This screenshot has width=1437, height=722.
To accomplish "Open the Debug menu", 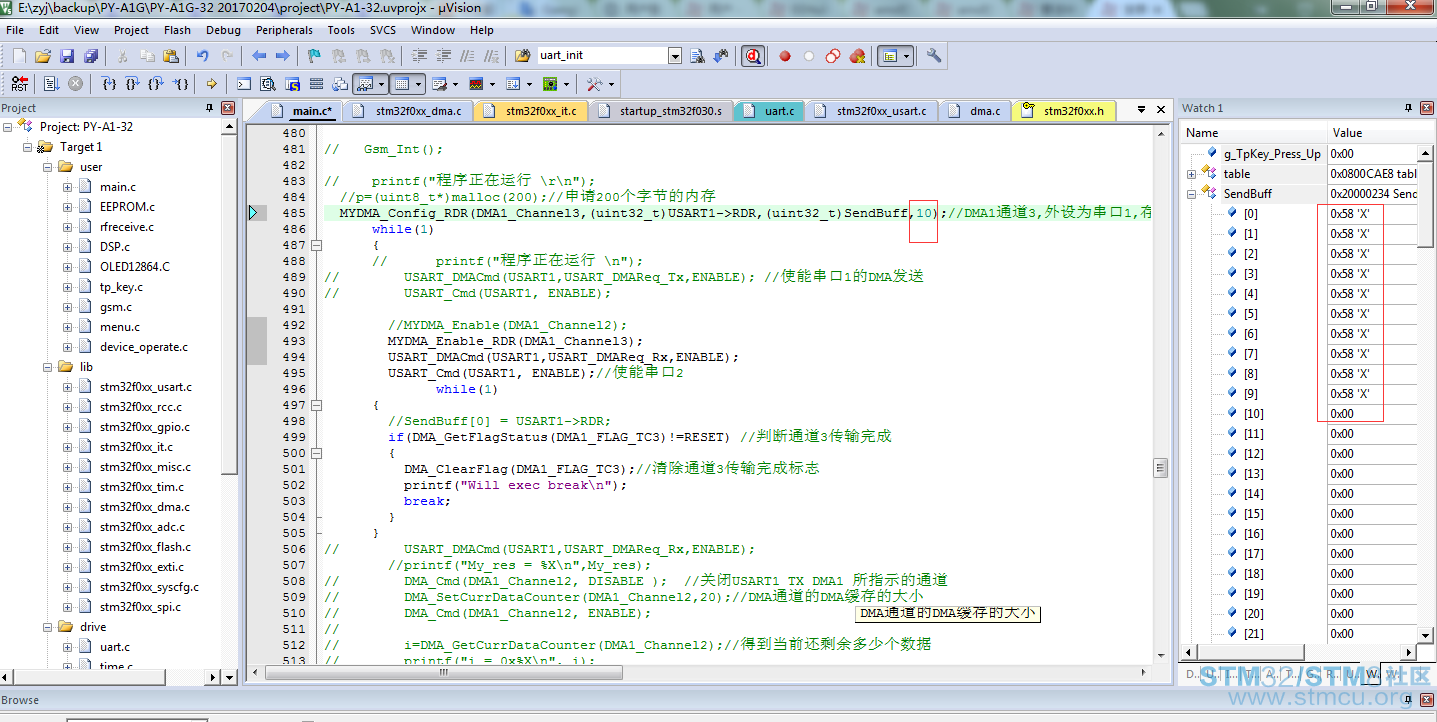I will pos(222,30).
